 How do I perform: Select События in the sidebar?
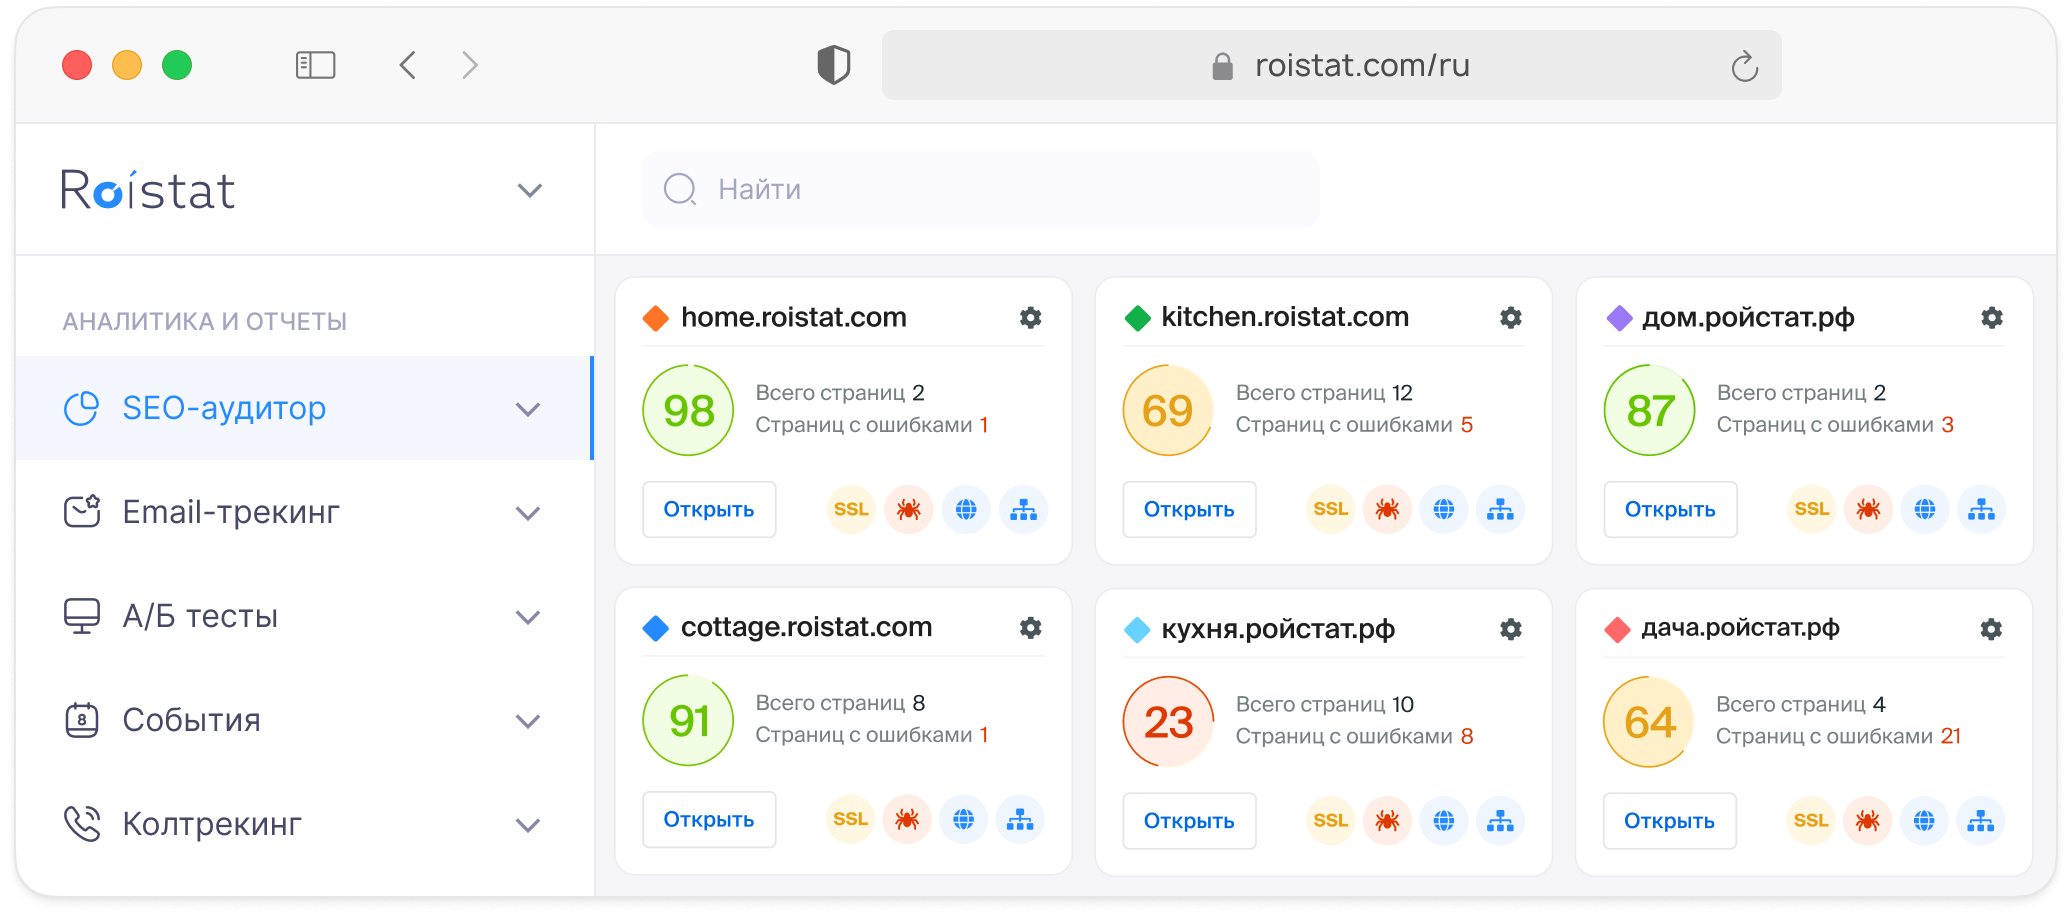pyautogui.click(x=305, y=720)
